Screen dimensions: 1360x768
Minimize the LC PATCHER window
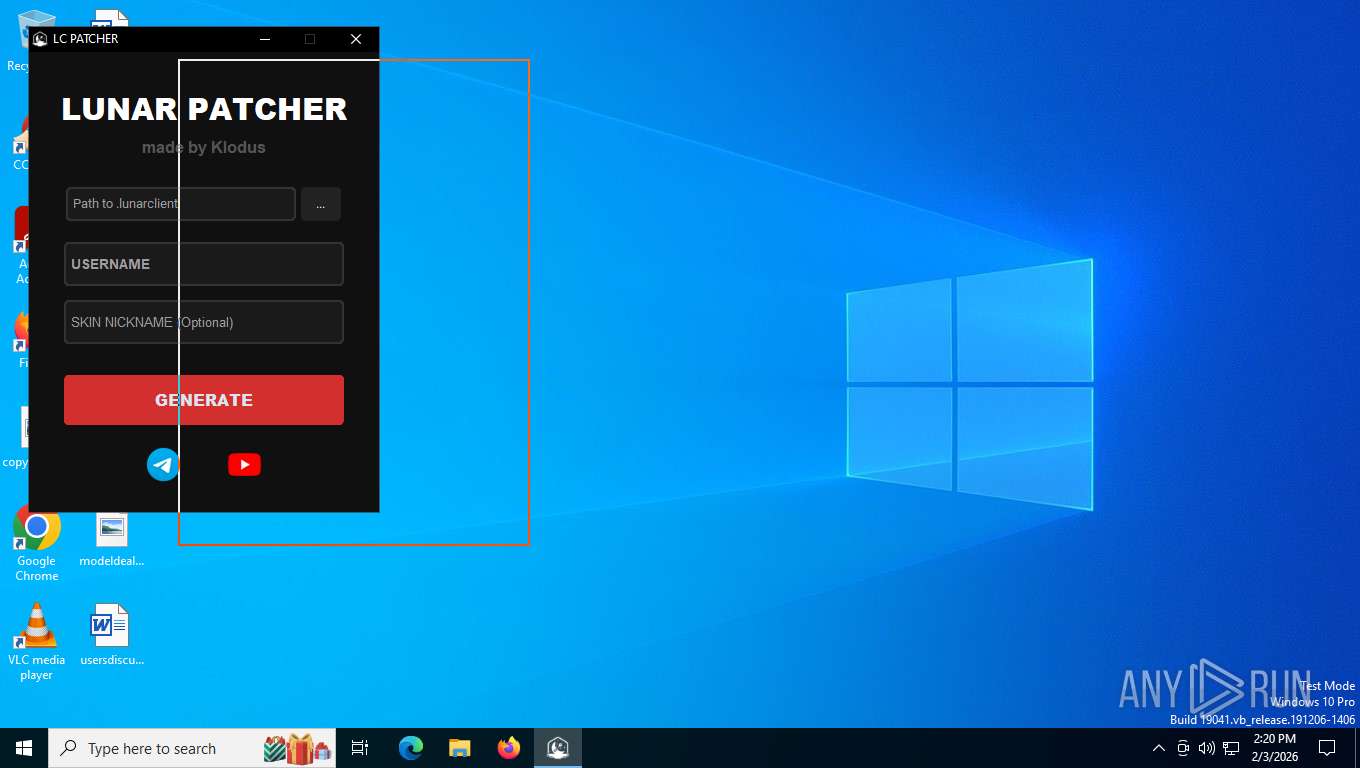click(265, 39)
